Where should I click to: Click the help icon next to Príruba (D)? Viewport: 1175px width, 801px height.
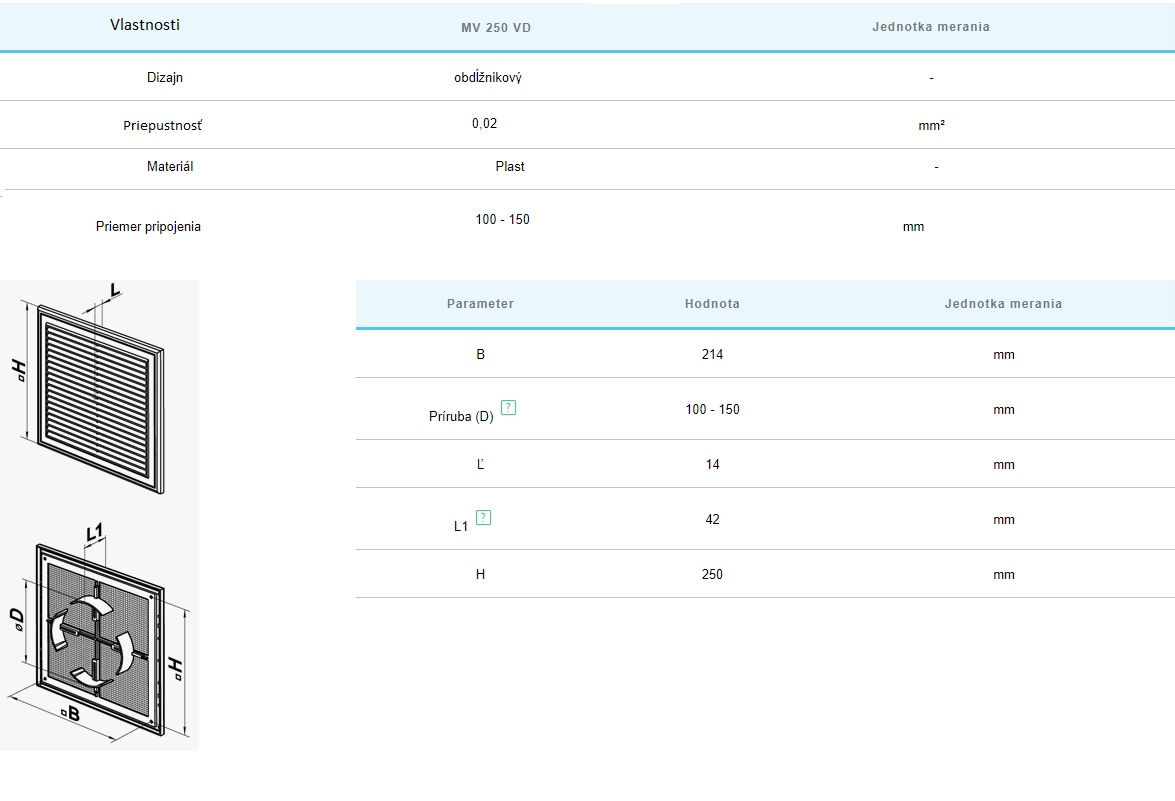click(508, 407)
